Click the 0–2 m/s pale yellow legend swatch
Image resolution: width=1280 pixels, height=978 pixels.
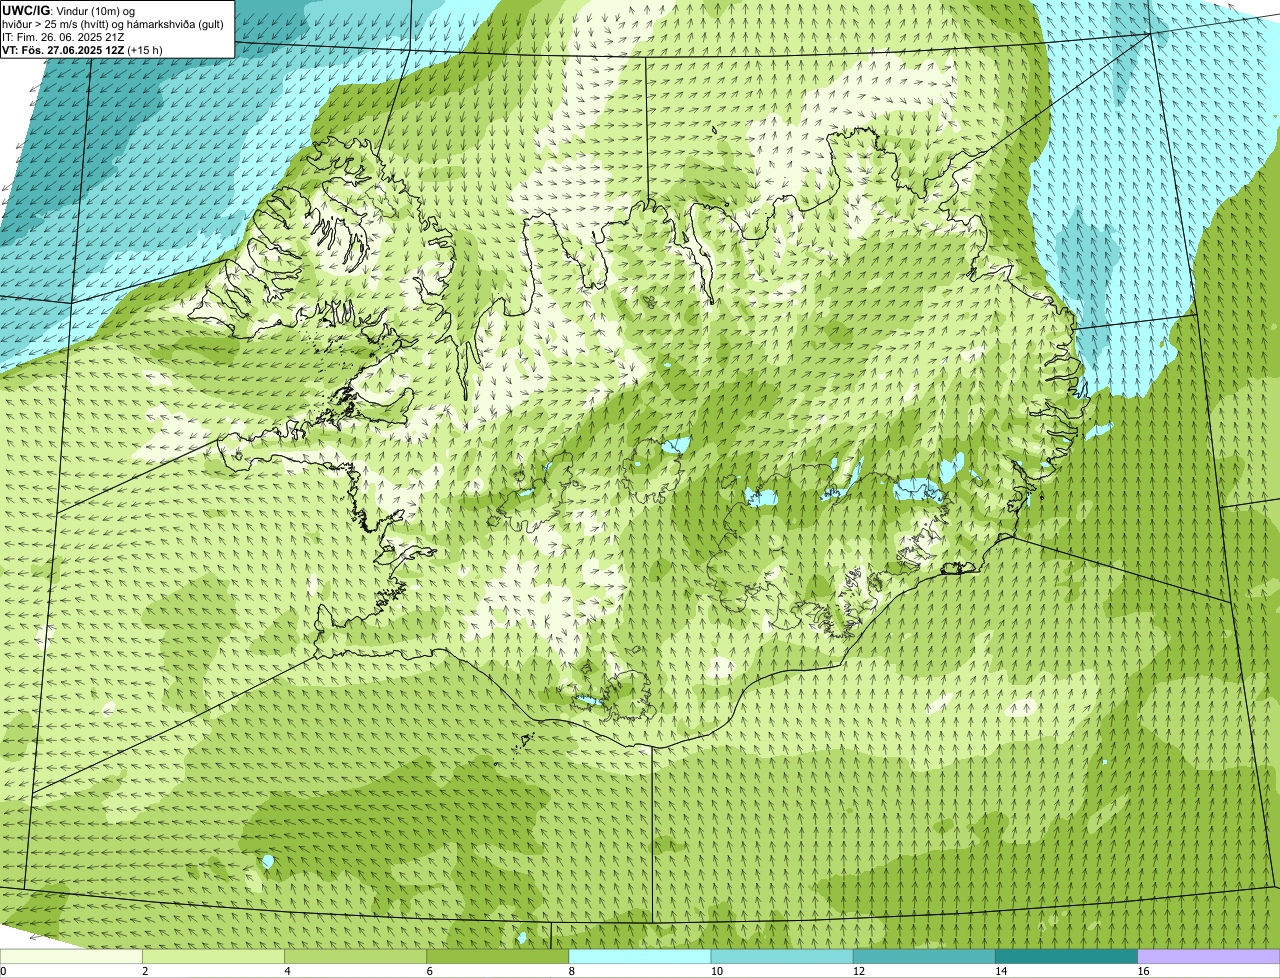(72, 957)
